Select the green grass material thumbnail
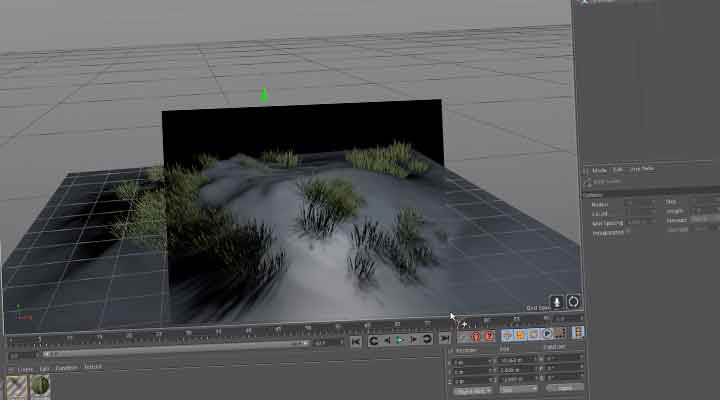The width and height of the screenshot is (720, 400). 40,386
